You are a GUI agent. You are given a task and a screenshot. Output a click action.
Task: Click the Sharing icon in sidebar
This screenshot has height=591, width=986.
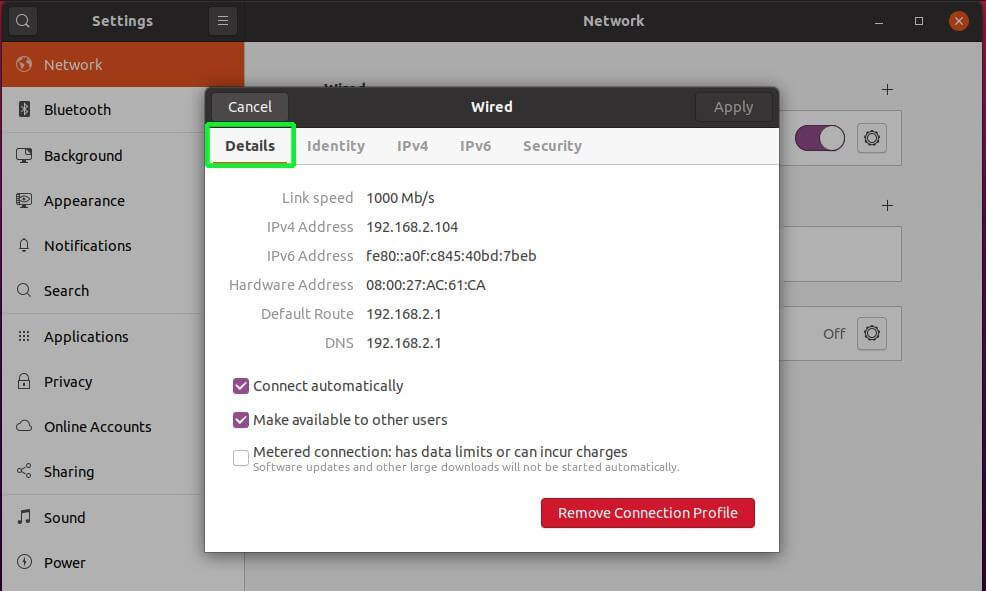[24, 472]
